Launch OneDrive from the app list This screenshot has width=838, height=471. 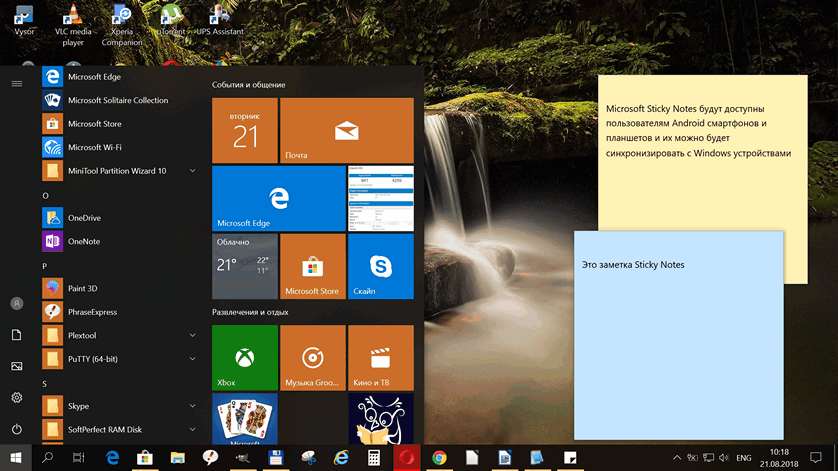(121, 218)
